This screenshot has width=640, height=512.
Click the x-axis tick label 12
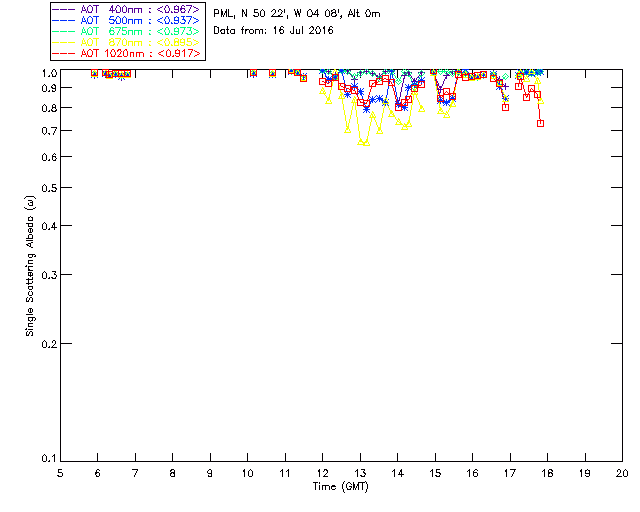(322, 473)
